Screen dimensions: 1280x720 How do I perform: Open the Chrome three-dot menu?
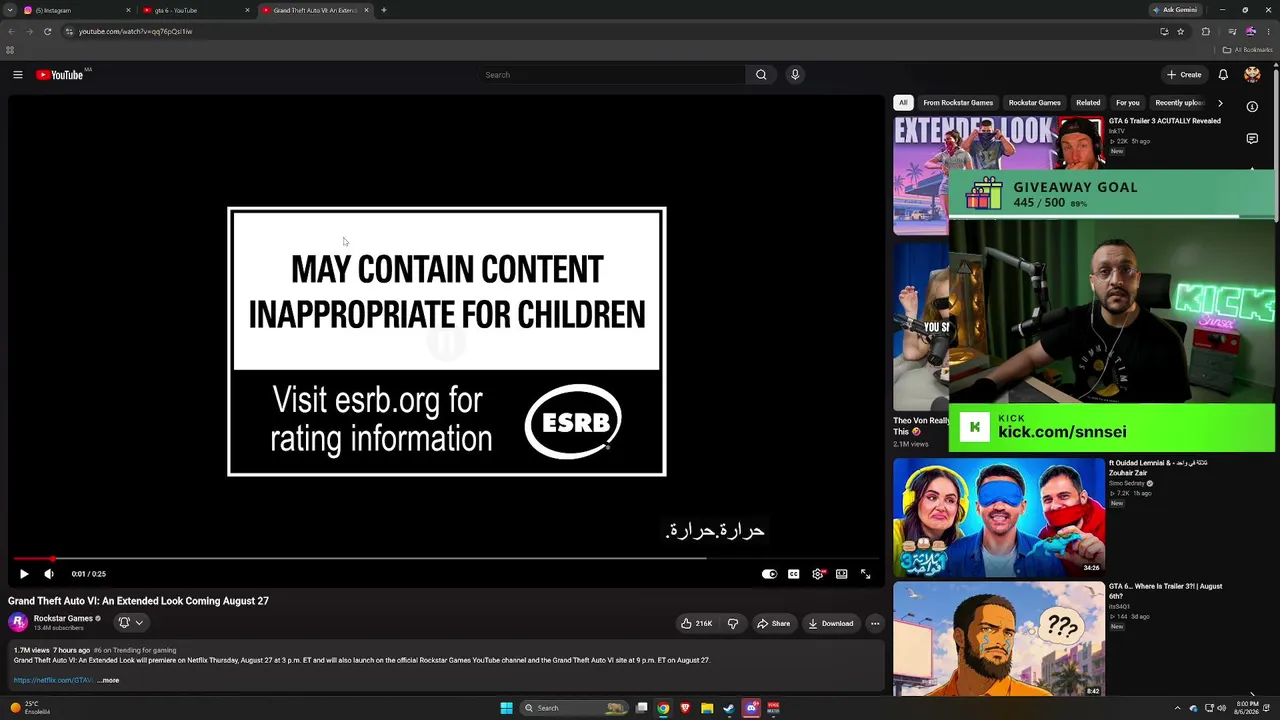1267,31
